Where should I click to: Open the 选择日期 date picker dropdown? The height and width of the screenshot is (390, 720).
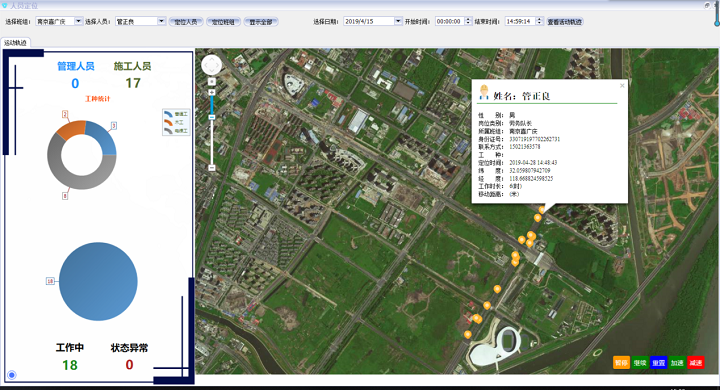[398, 21]
